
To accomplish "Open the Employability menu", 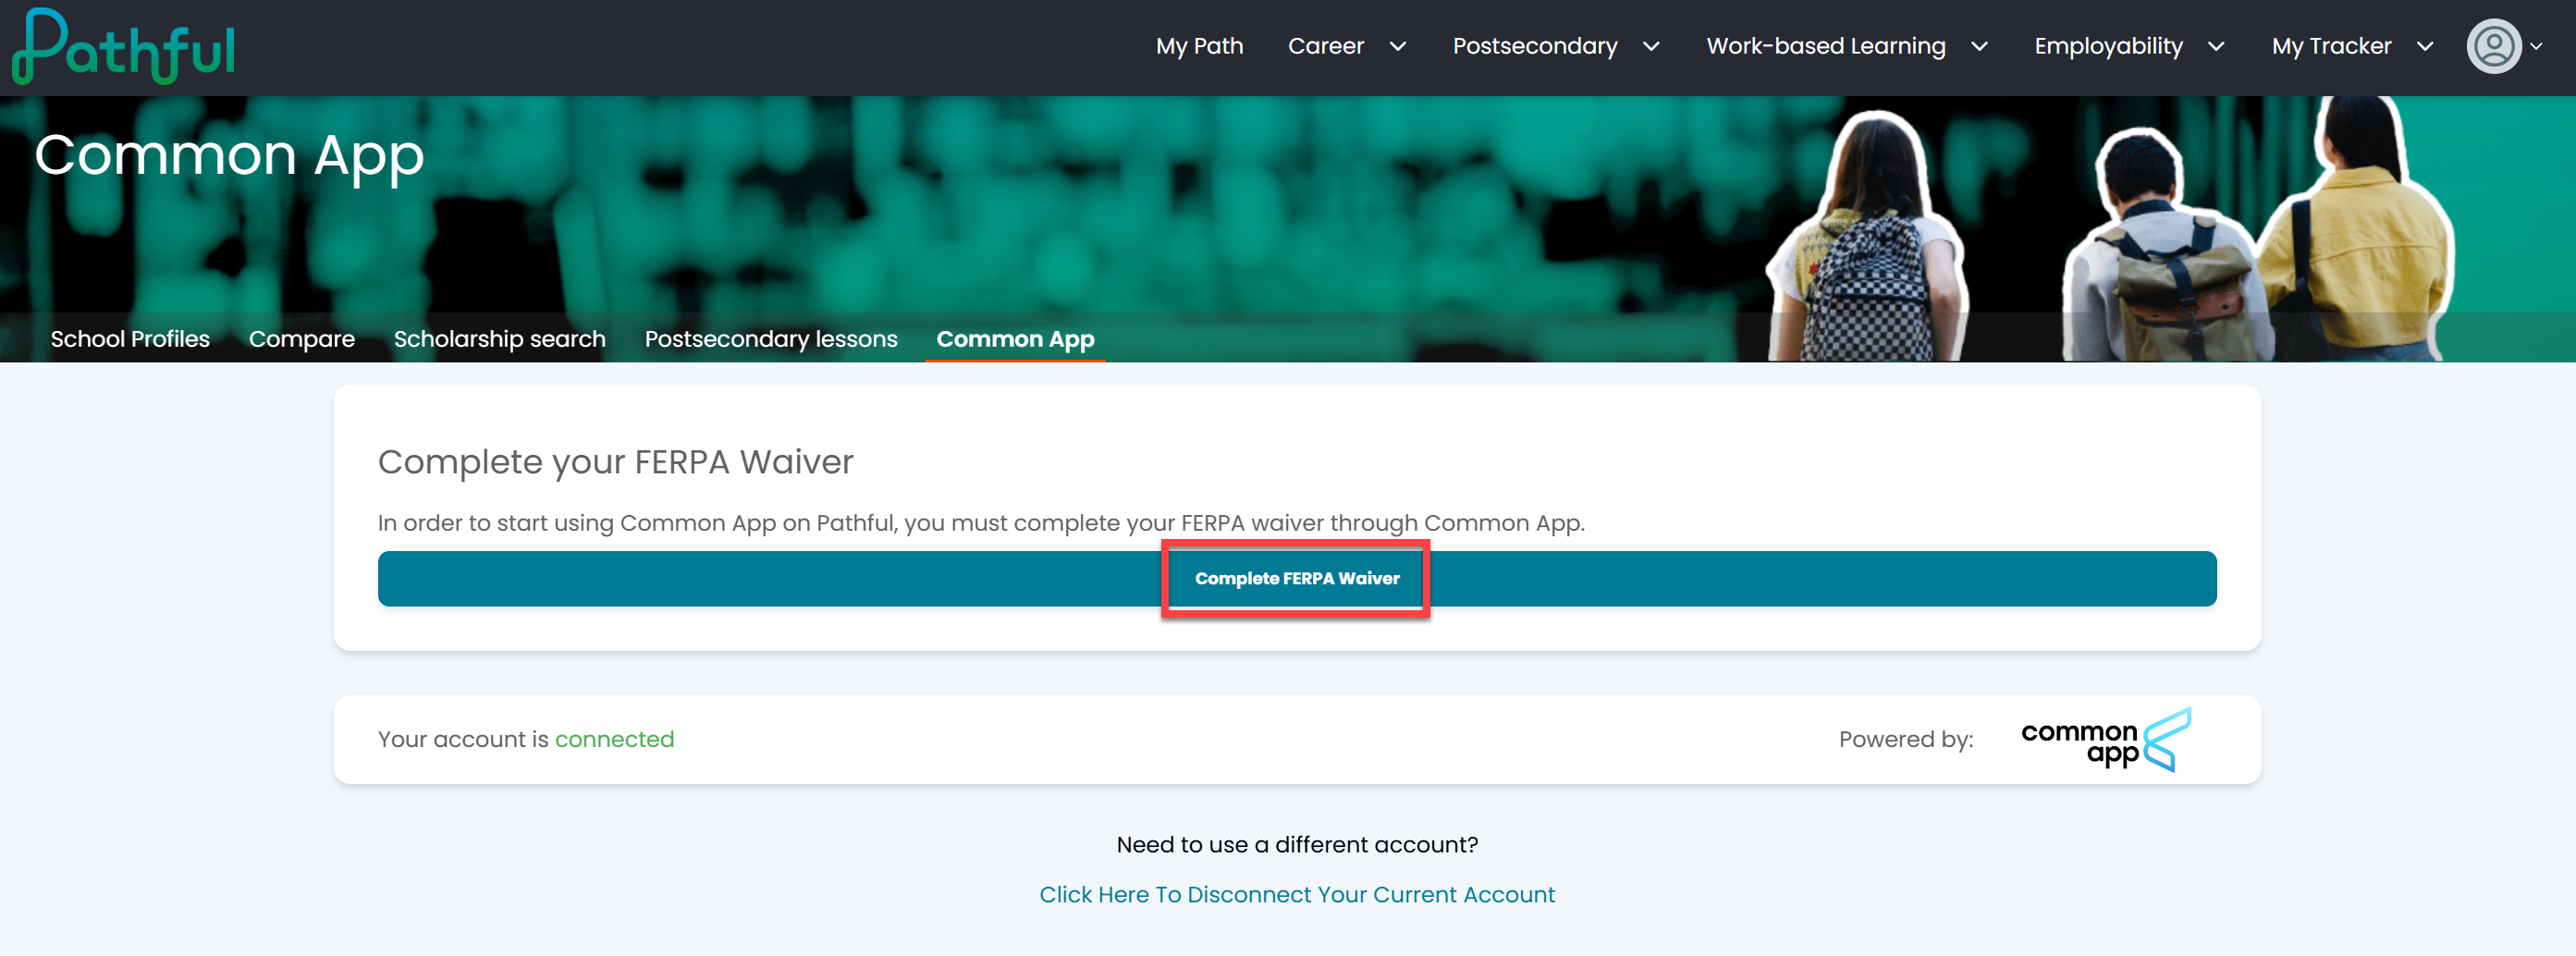I will click(x=2108, y=46).
